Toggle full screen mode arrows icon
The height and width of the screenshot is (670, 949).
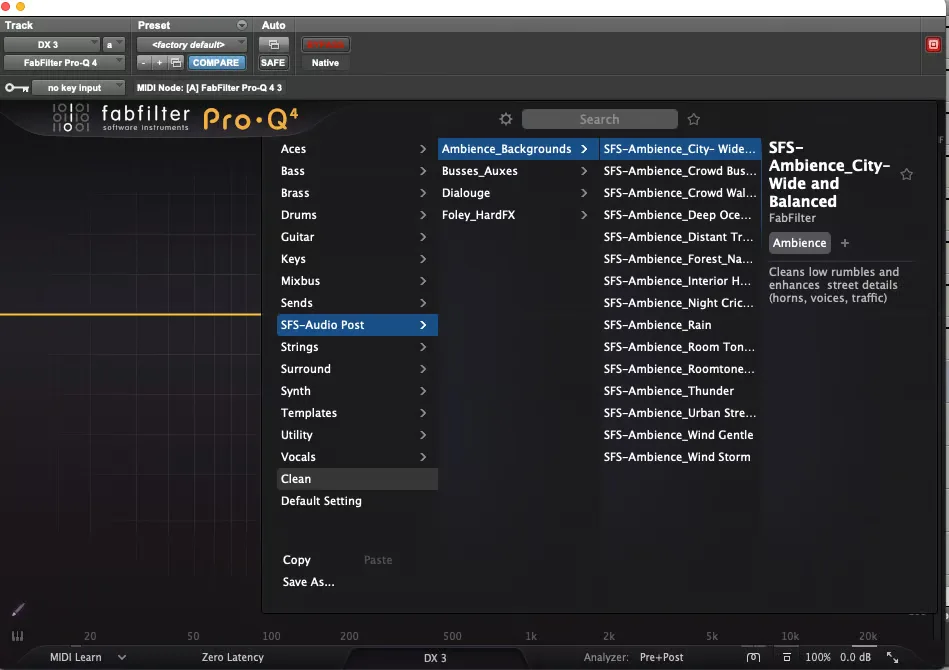point(892,657)
